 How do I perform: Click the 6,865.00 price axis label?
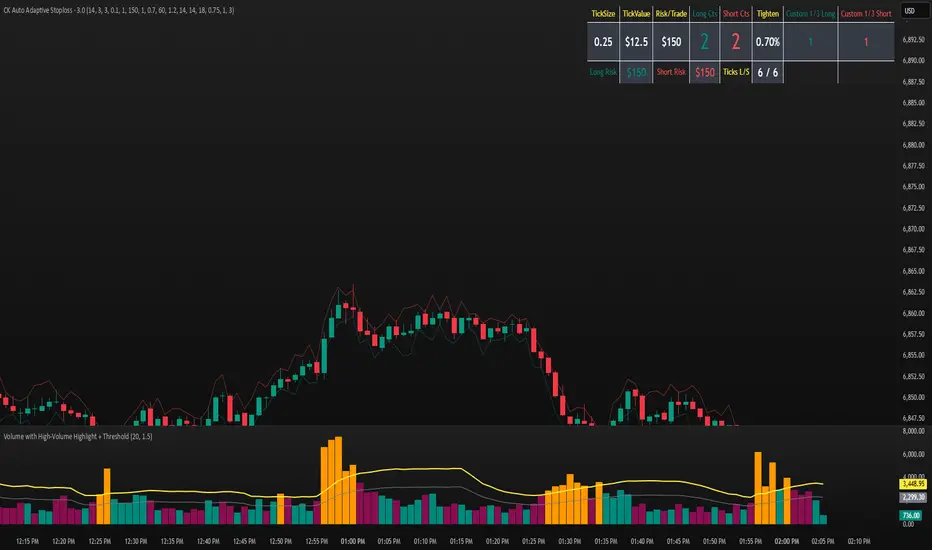(914, 271)
